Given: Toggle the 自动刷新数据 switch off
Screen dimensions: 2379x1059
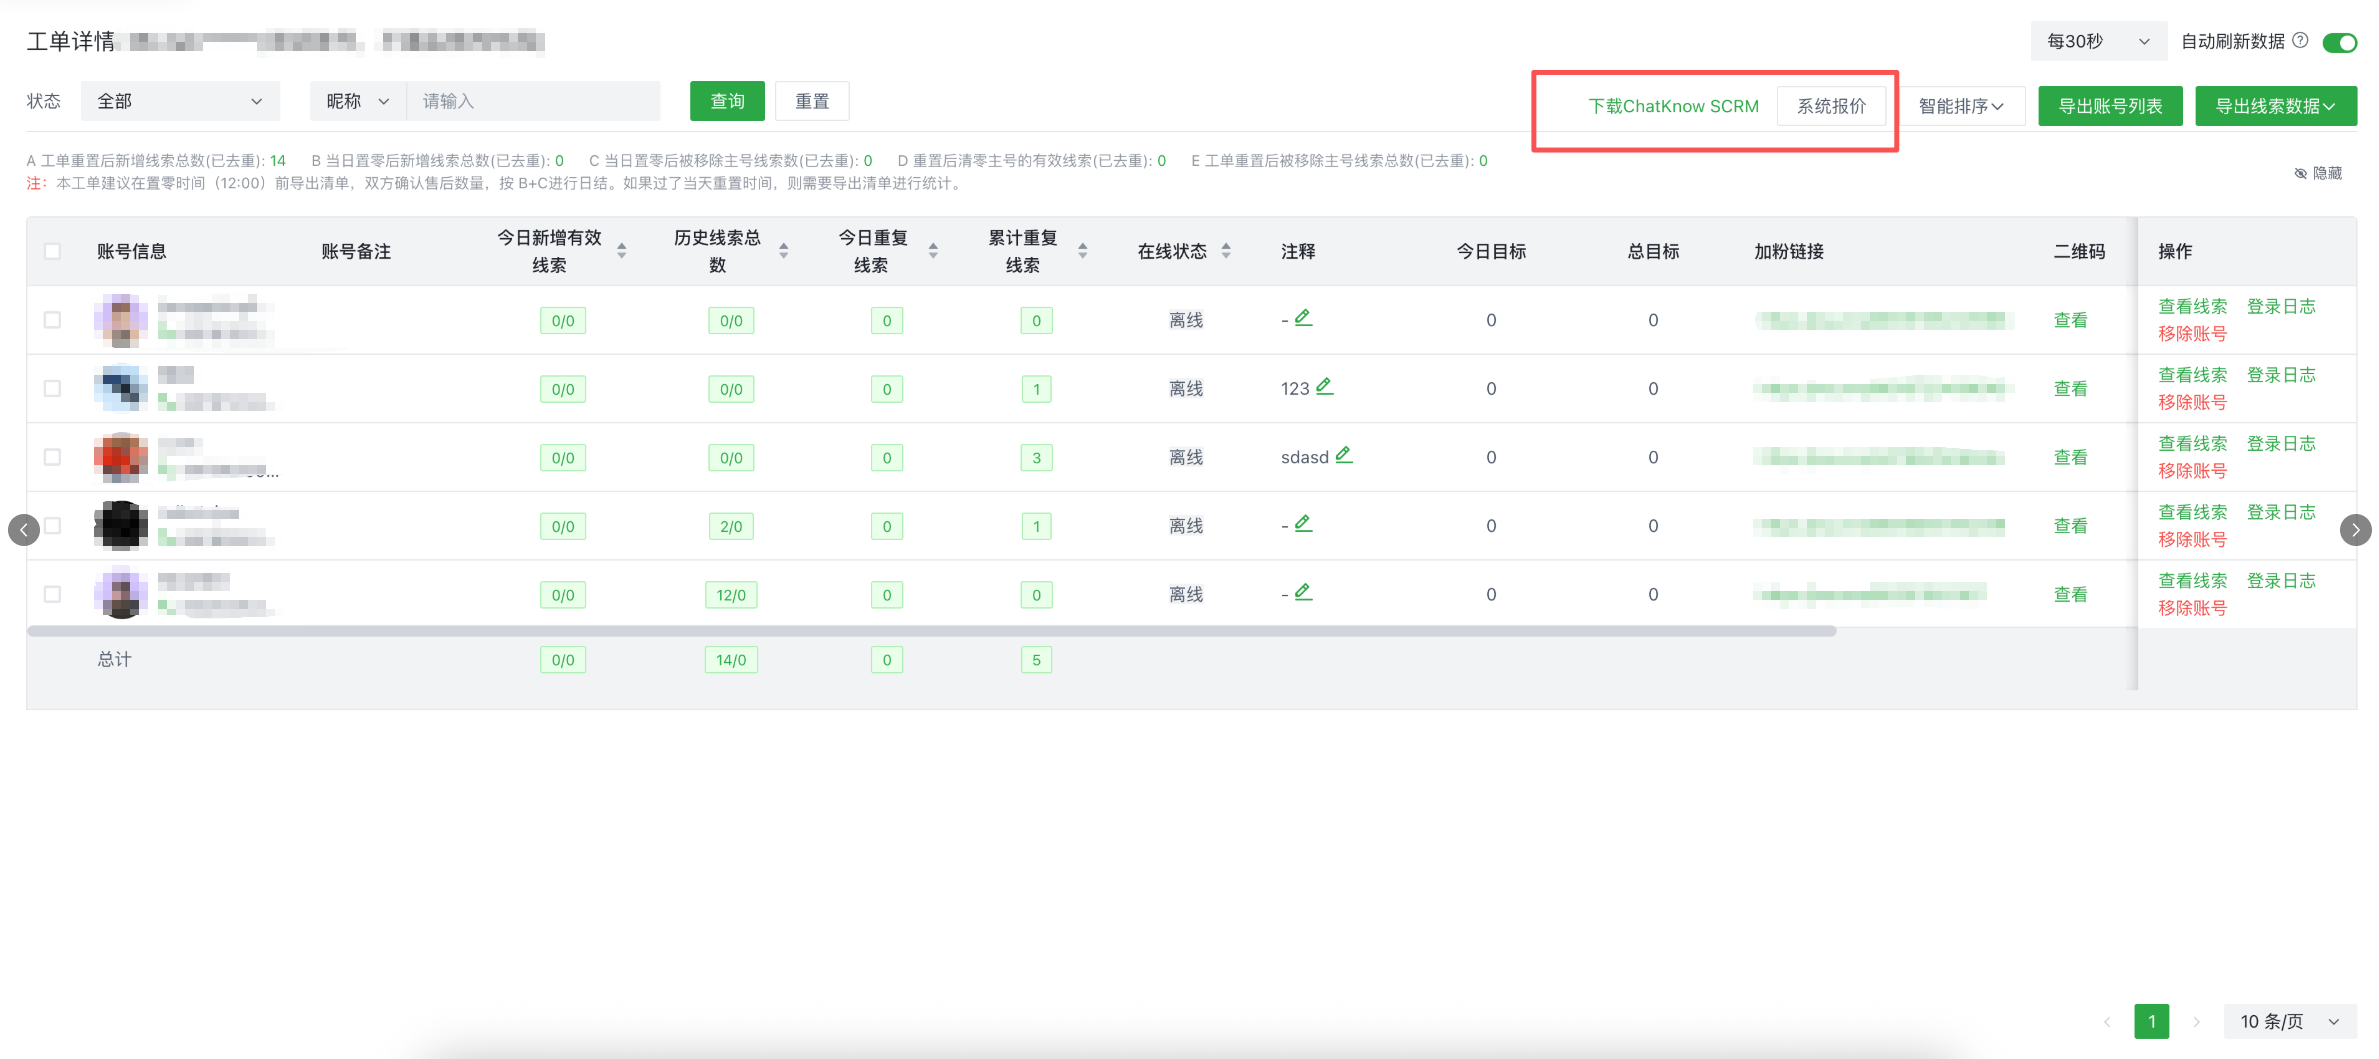Looking at the screenshot, I should pos(2339,42).
